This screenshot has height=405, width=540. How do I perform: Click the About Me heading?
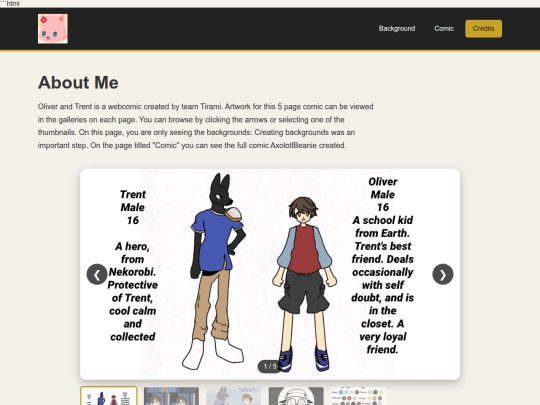(x=78, y=83)
